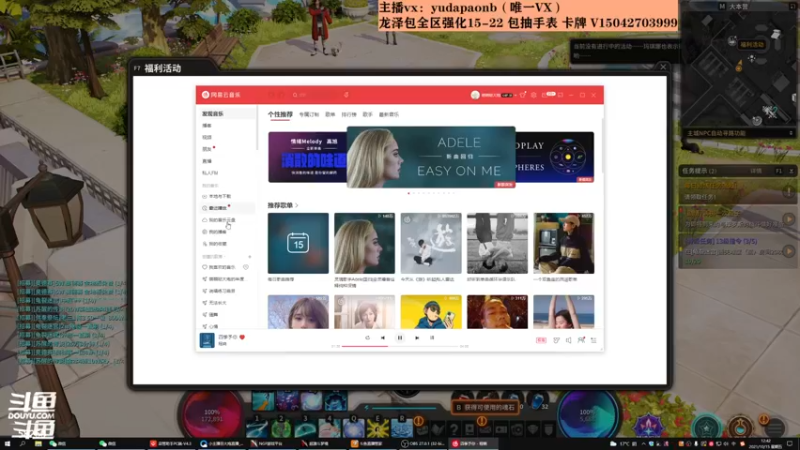
Task: Open 播客 in the sidebar
Action: pyautogui.click(x=207, y=126)
